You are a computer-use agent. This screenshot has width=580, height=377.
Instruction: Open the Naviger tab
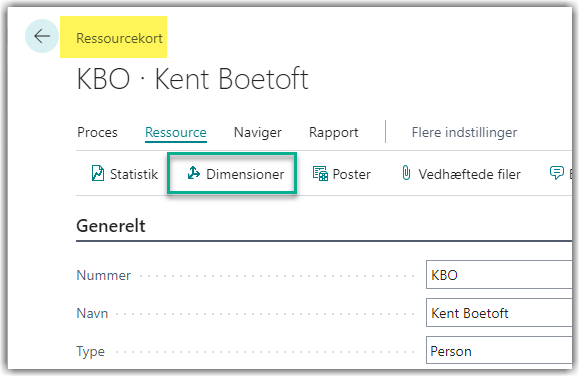258,132
